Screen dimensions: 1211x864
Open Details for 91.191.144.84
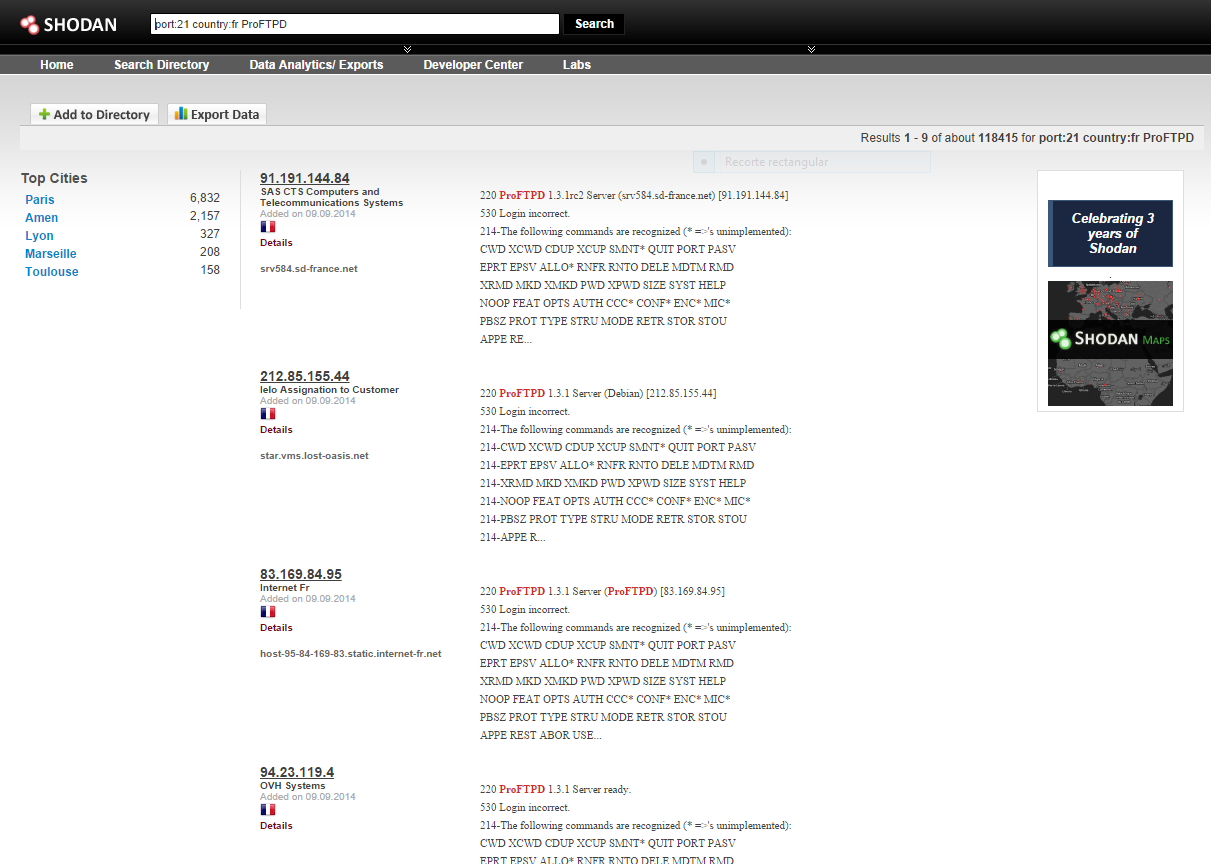pyautogui.click(x=276, y=243)
